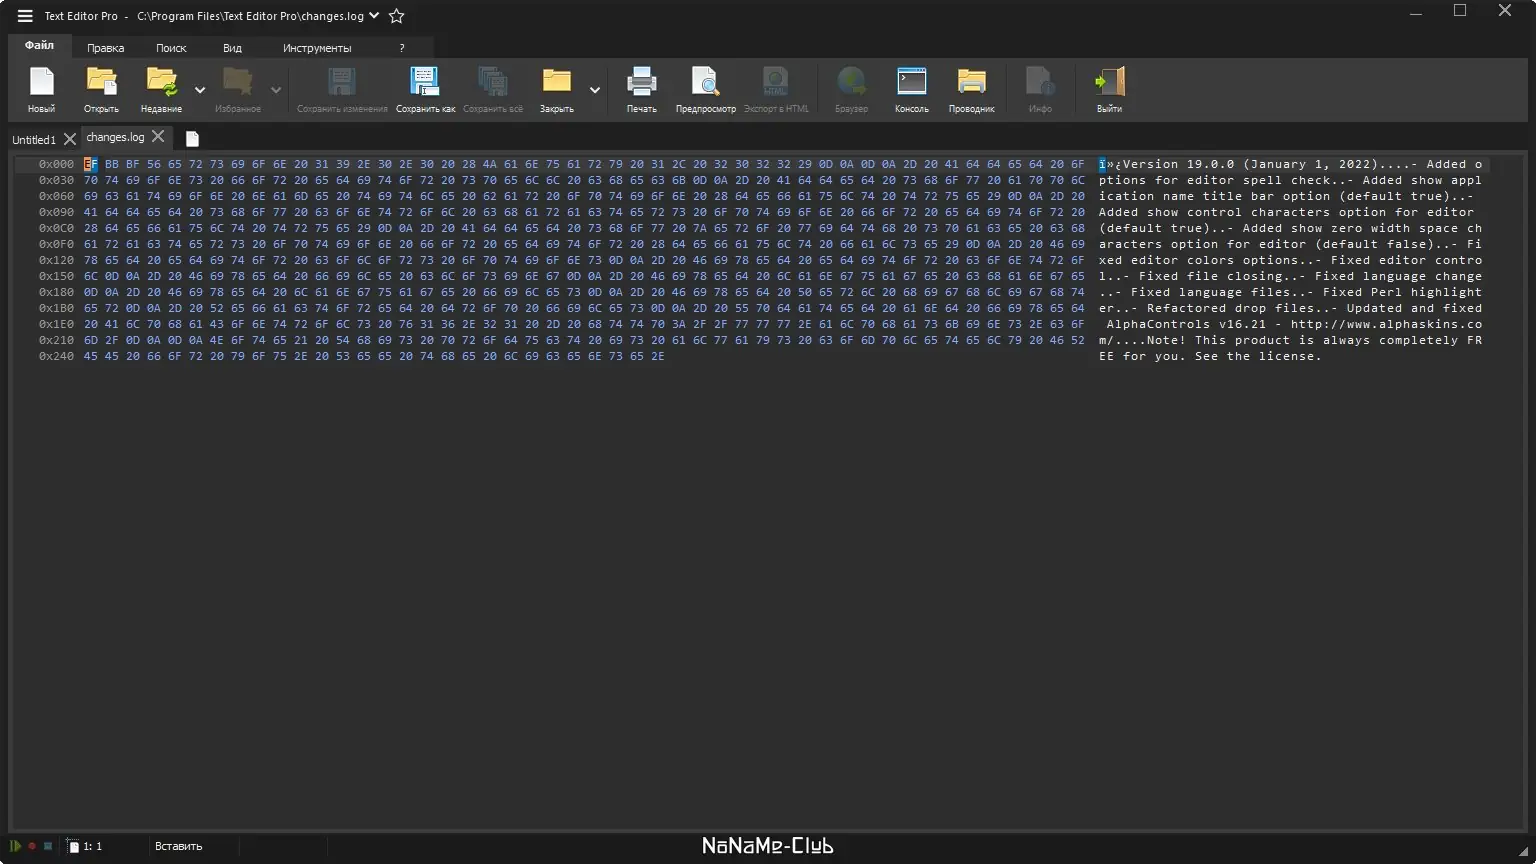Open the hamburger main menu
This screenshot has width=1536, height=864.
click(25, 16)
